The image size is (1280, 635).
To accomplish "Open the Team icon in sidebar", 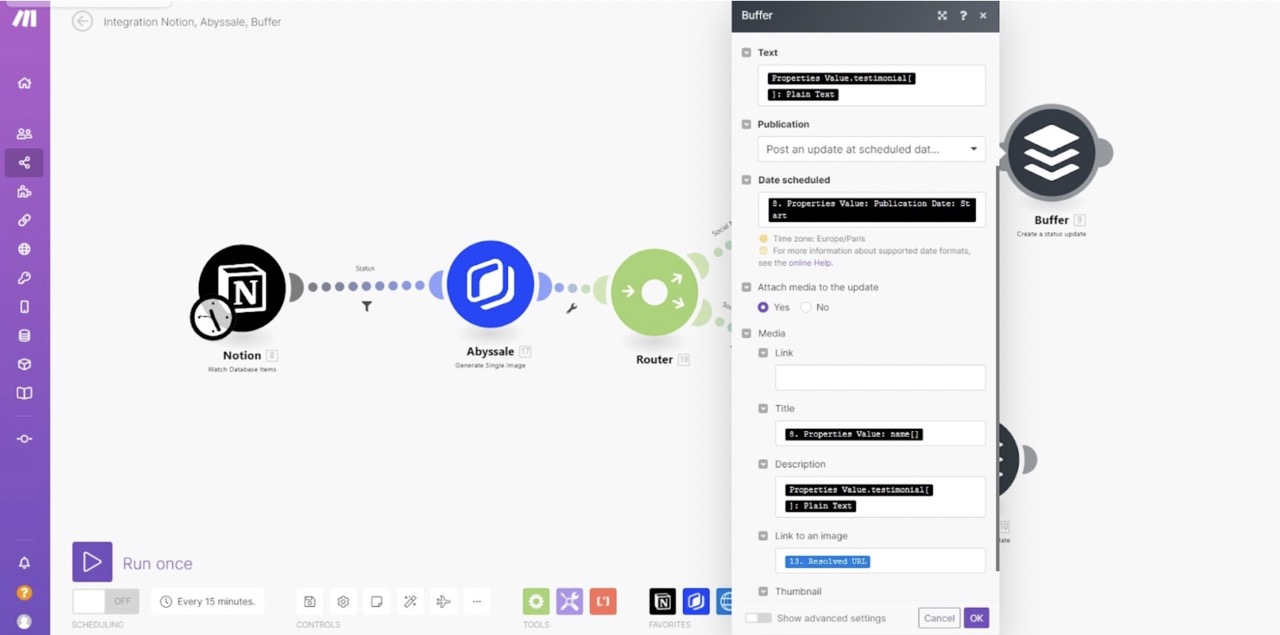I will [x=24, y=134].
